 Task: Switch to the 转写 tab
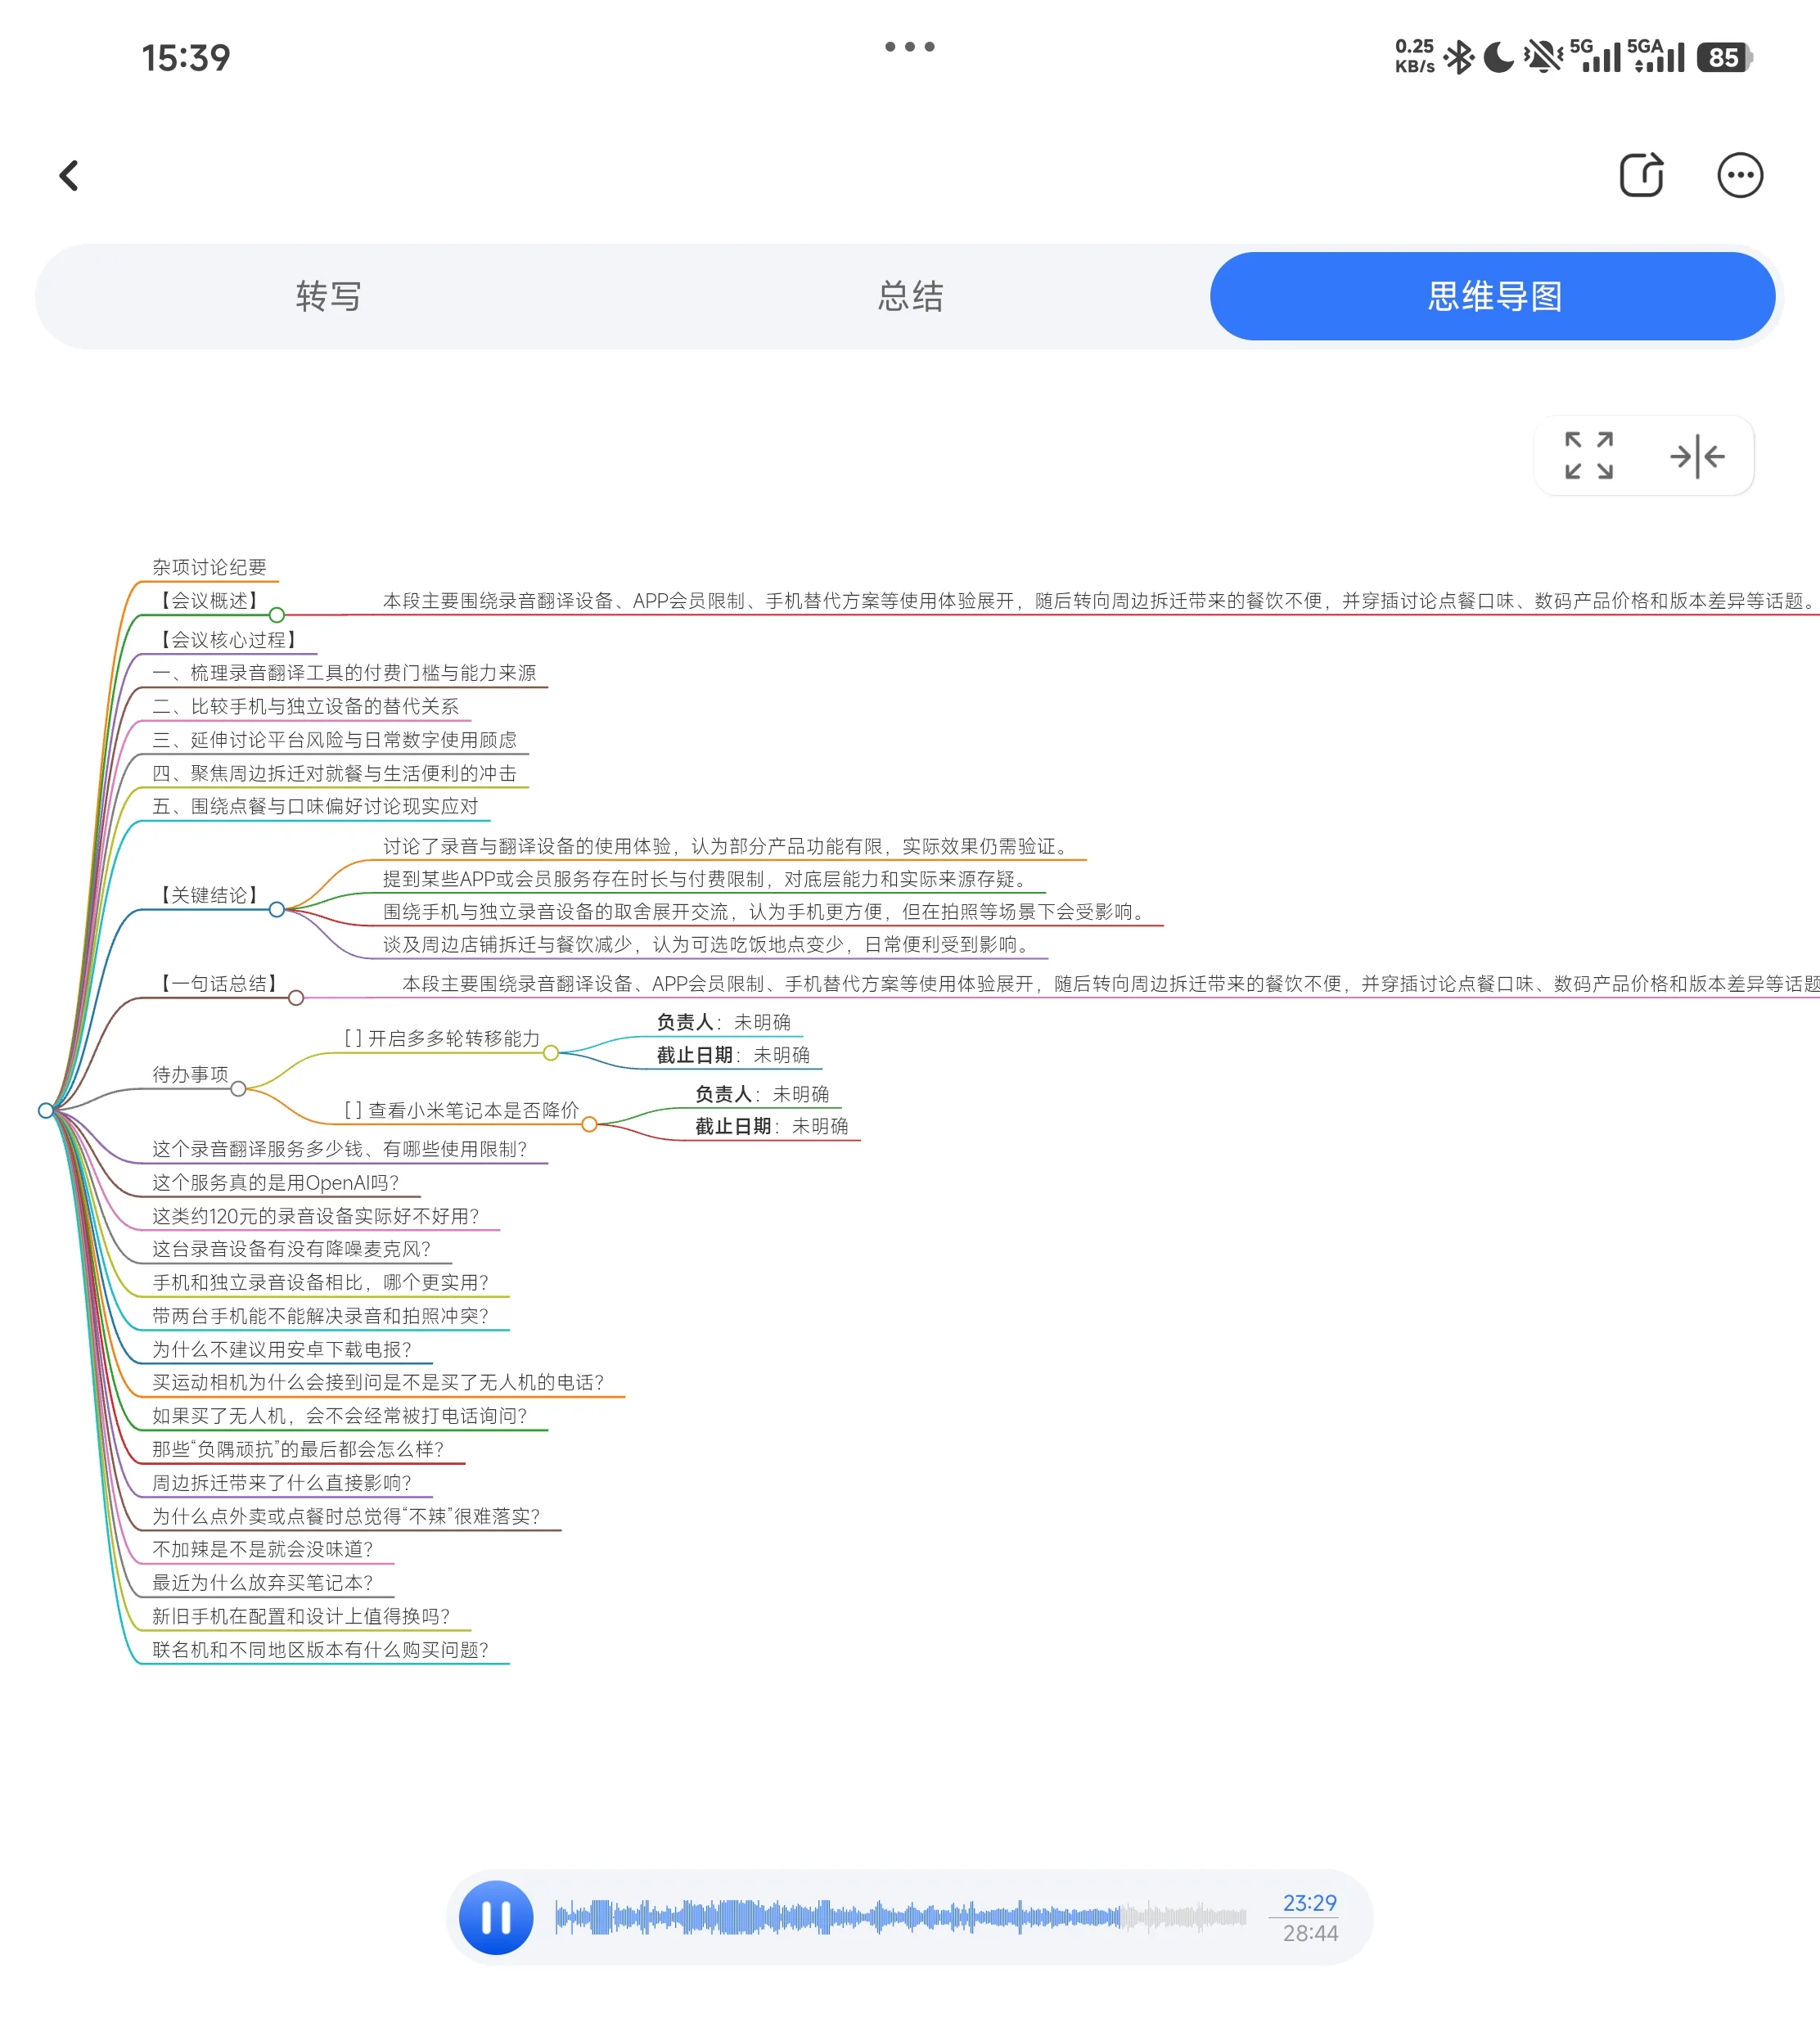pos(328,296)
